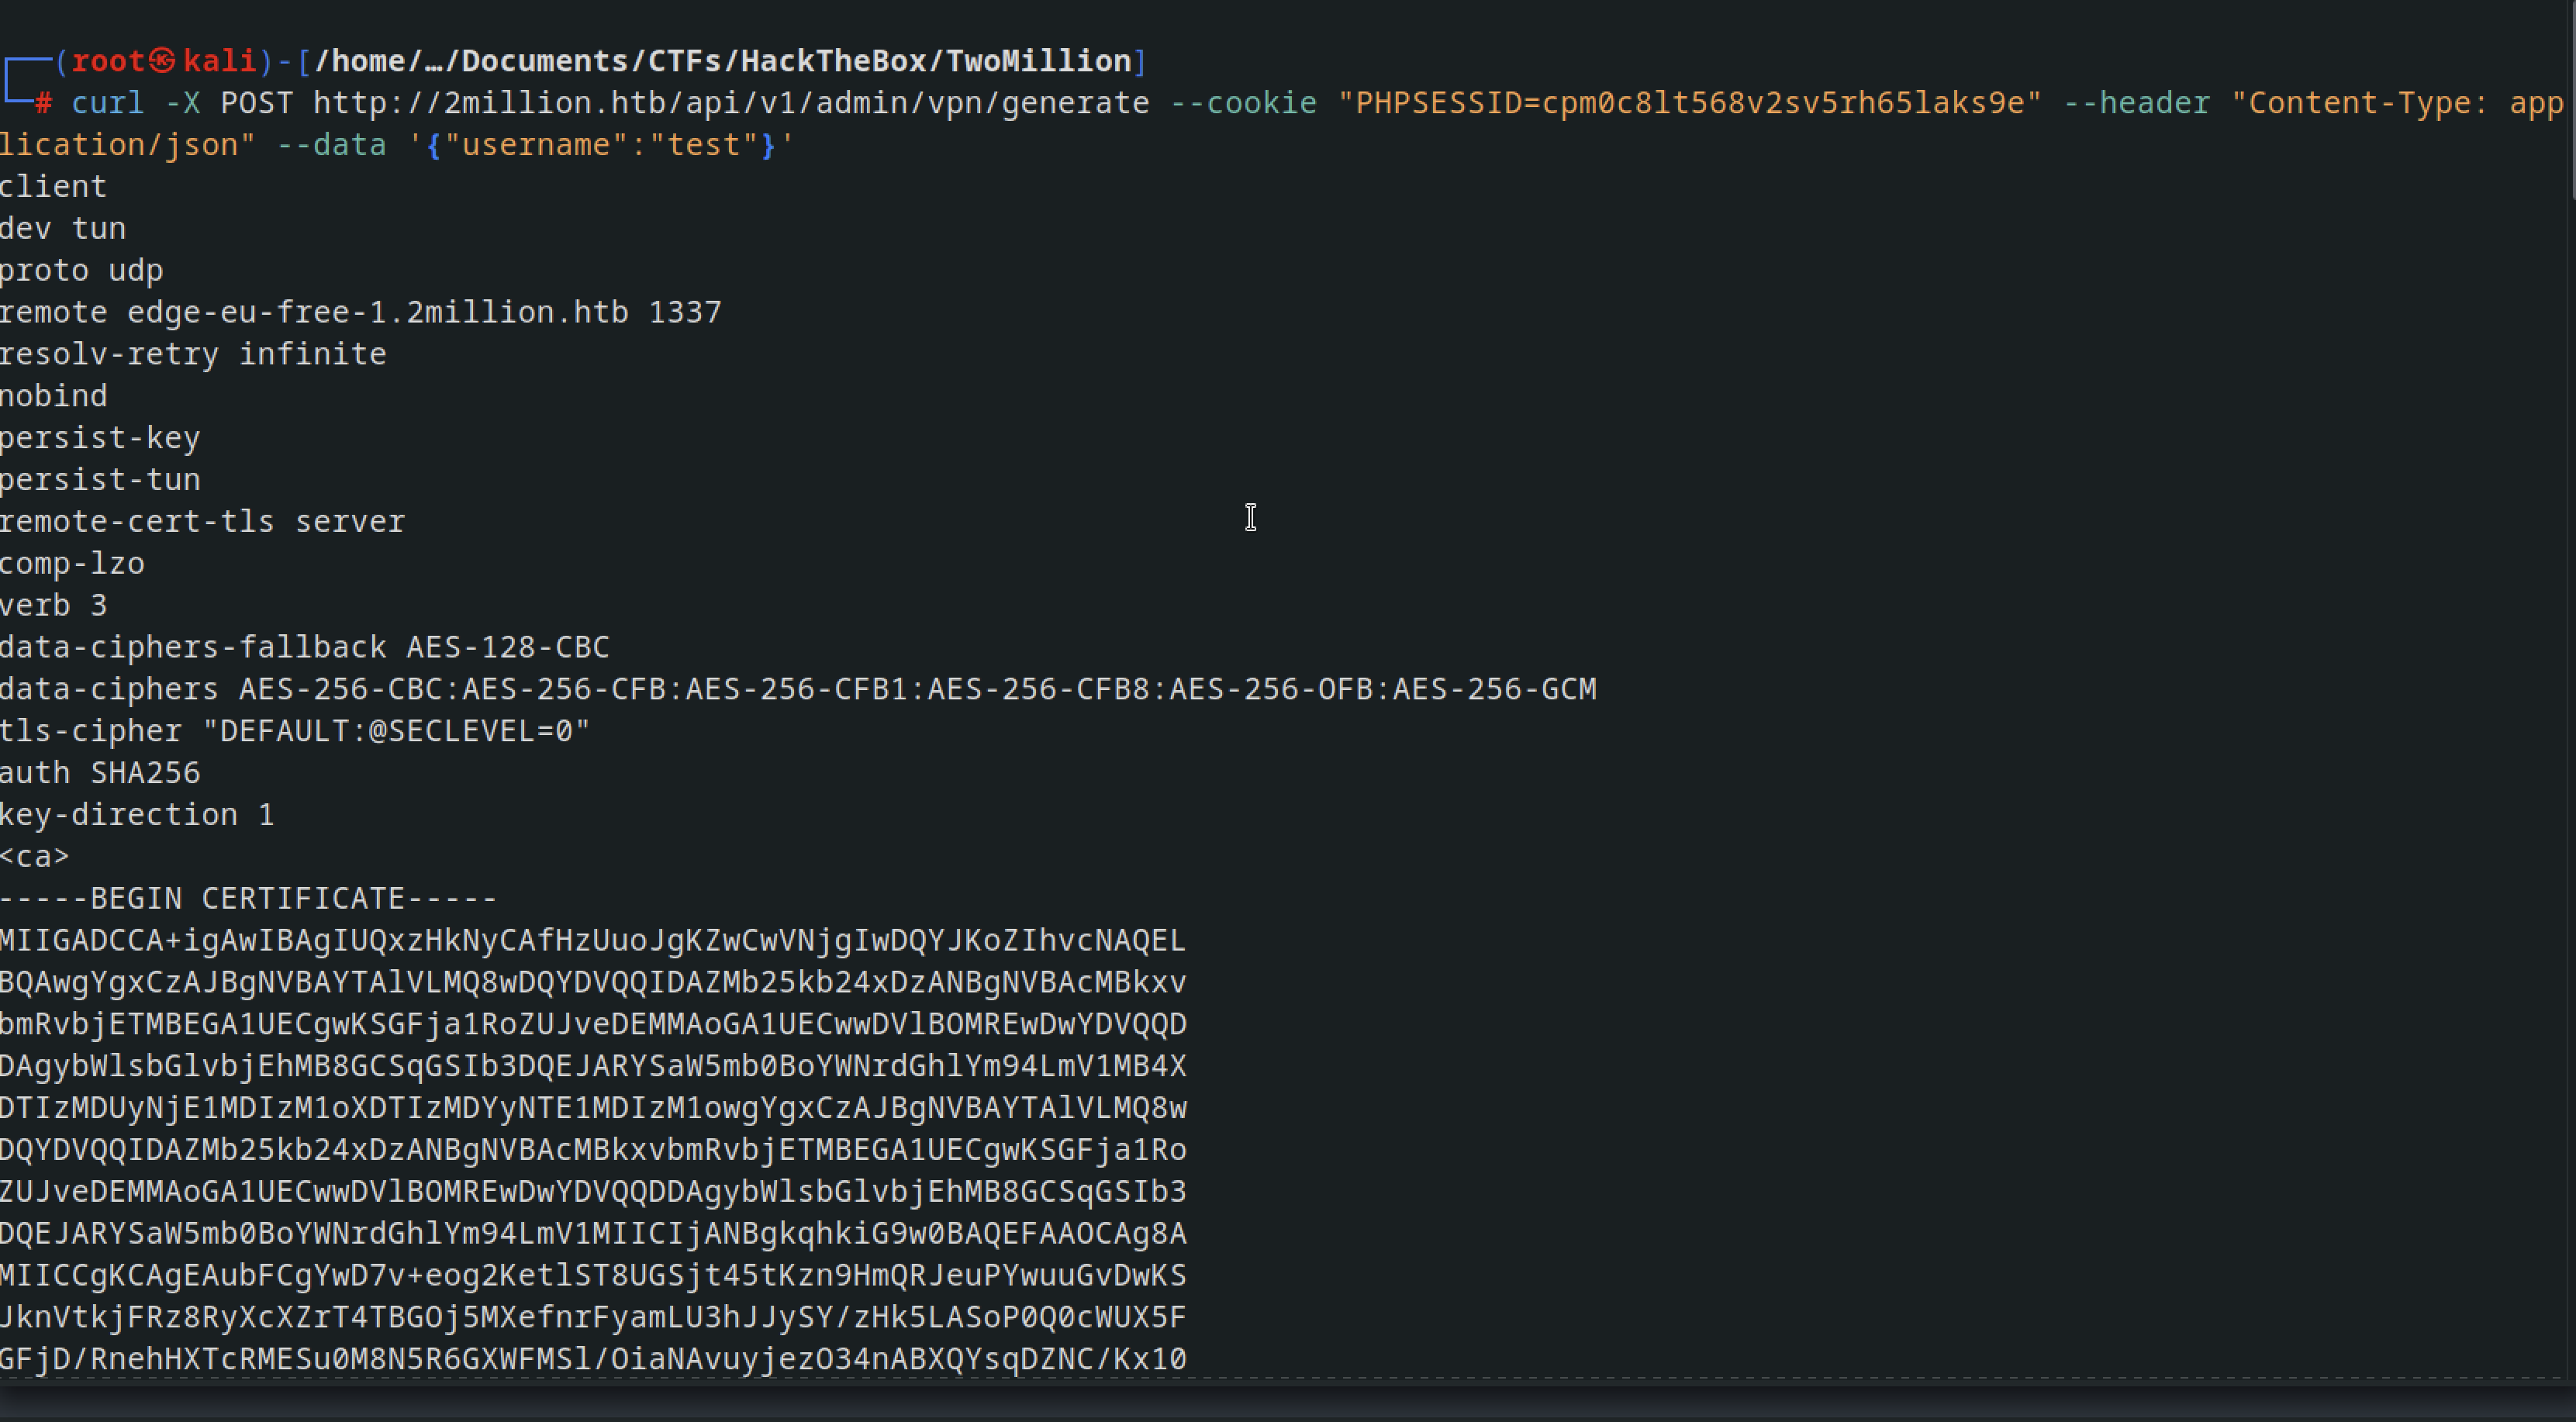Viewport: 2576px width, 1422px height.
Task: Click the 2million.htb vpn generate URL
Action: (731, 103)
